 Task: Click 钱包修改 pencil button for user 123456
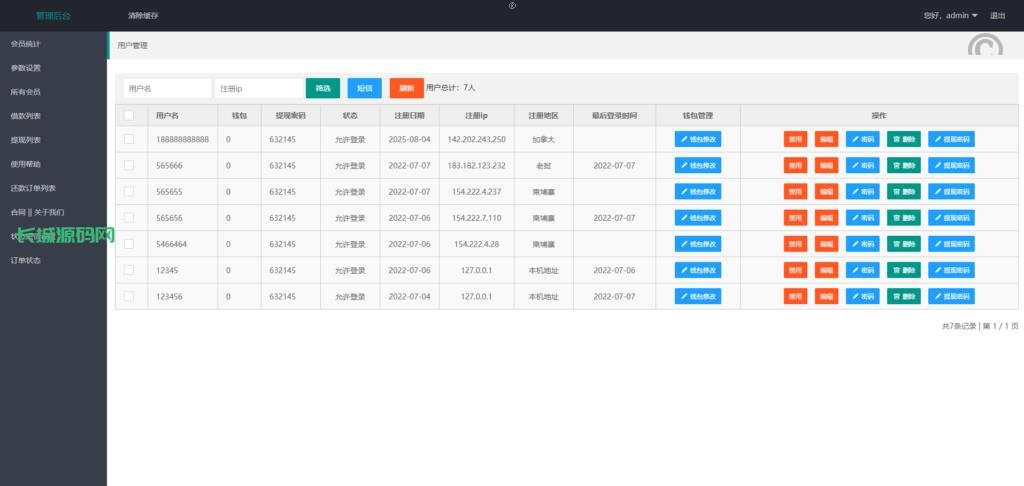[698, 295]
